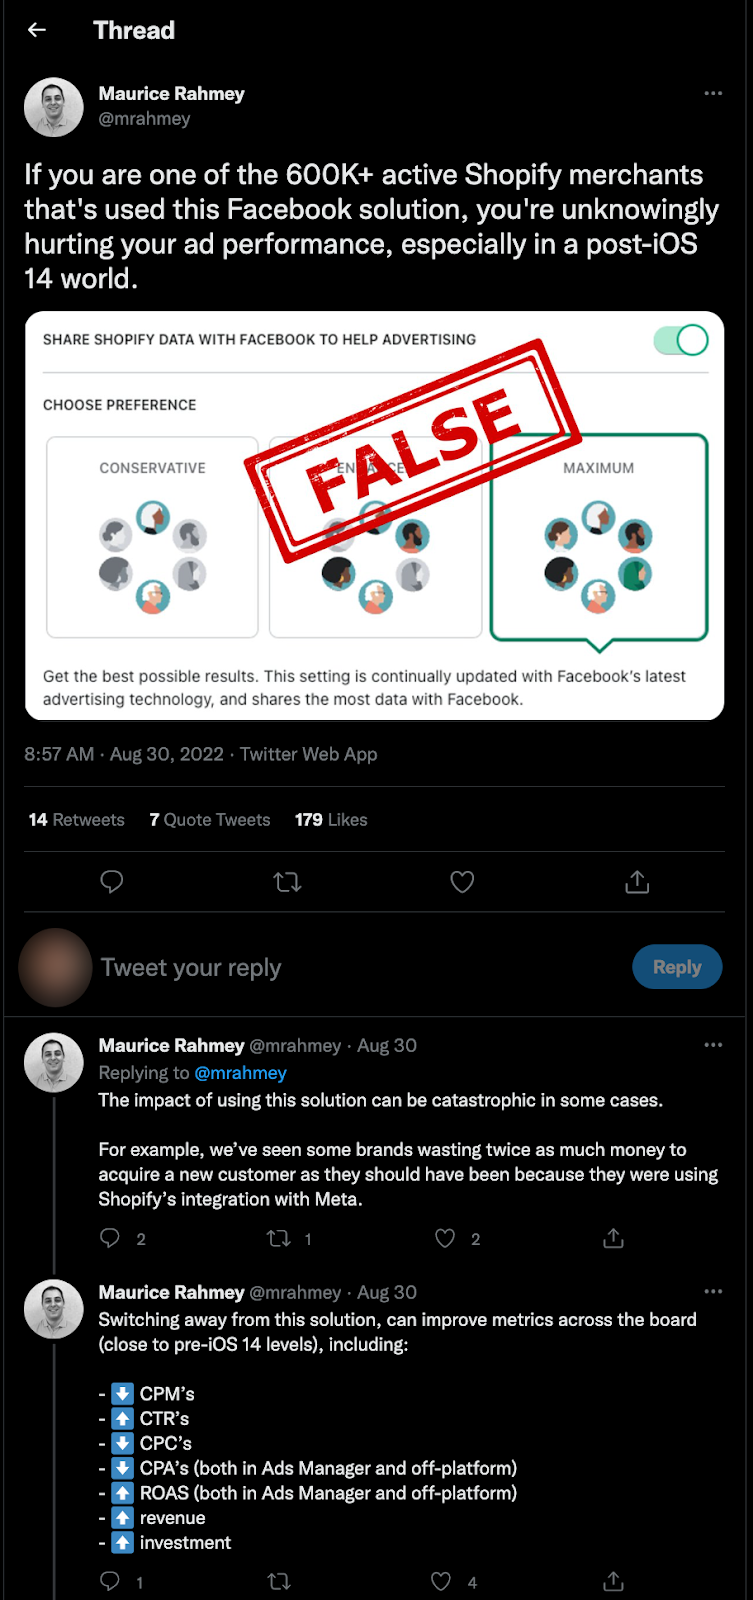
Task: Expand more options on the 'catastrophic' reply
Action: click(712, 1045)
